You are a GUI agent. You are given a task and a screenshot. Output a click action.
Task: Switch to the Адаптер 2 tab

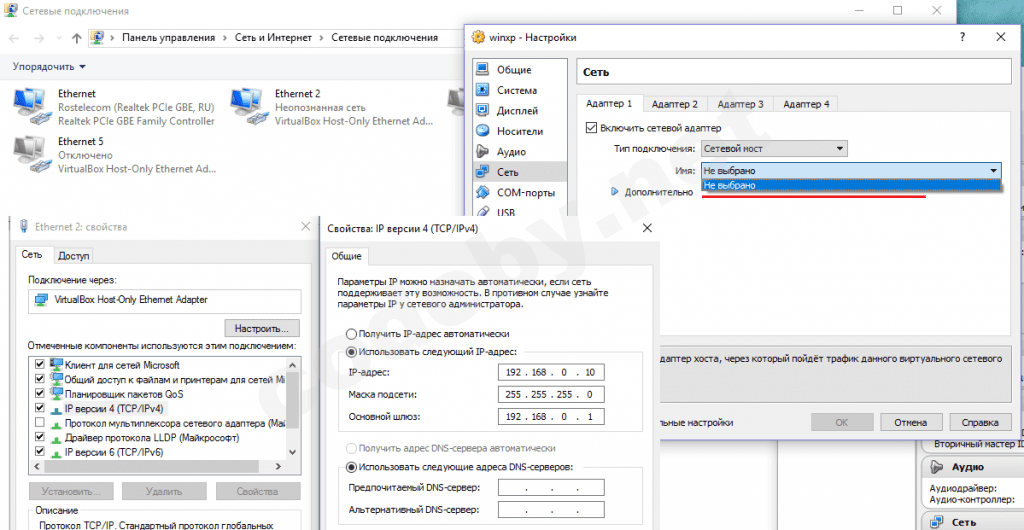674,104
